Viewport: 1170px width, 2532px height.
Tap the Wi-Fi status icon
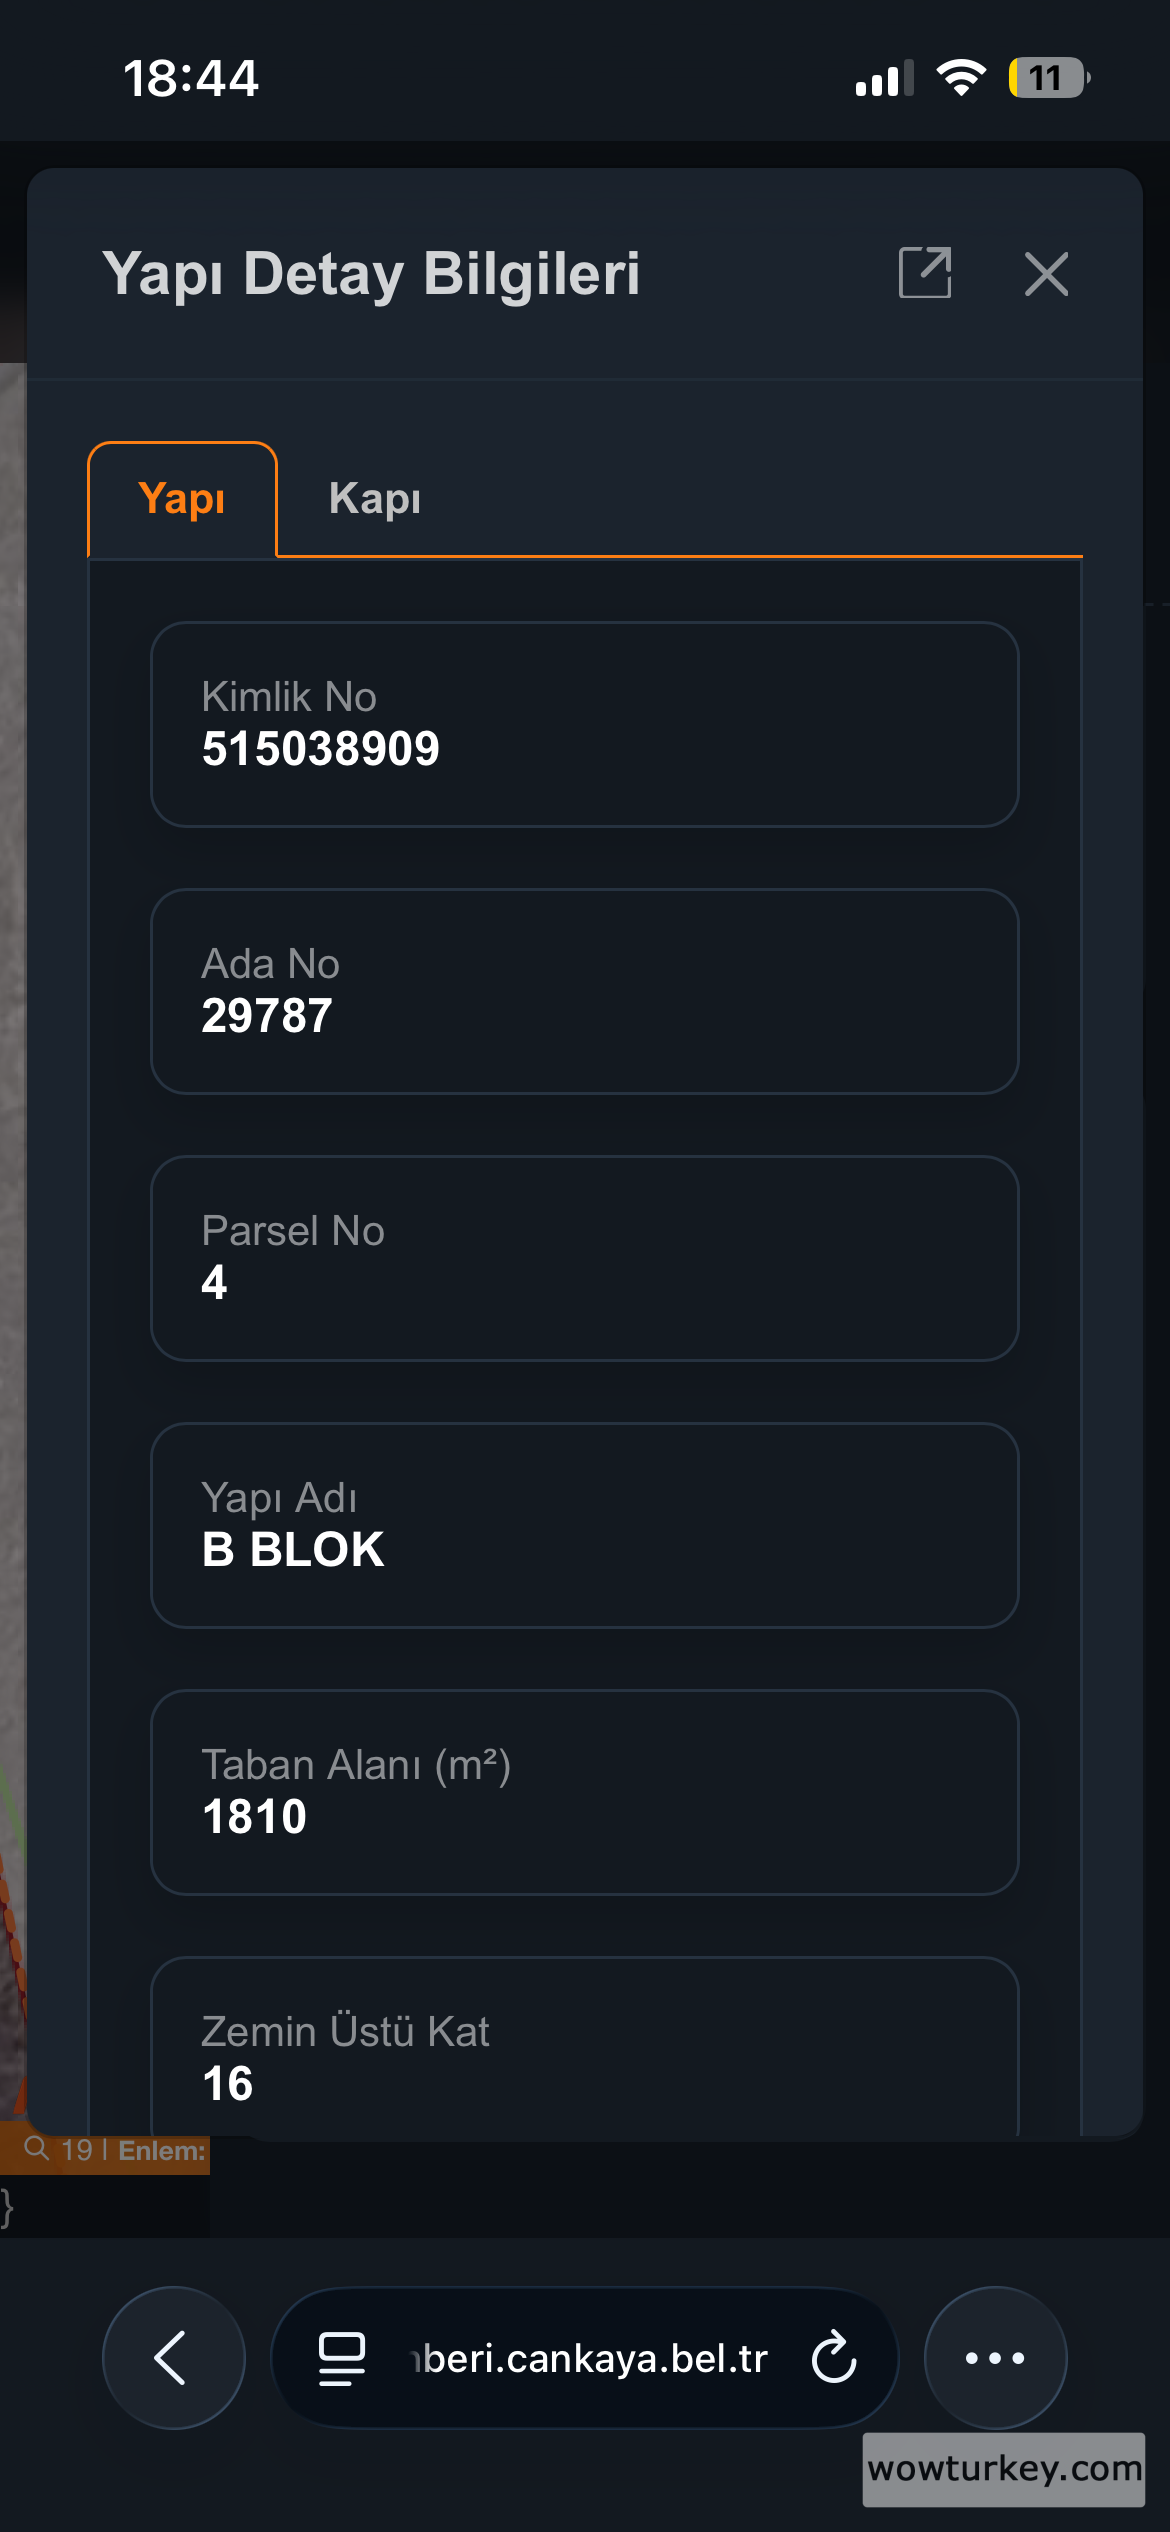tap(961, 78)
